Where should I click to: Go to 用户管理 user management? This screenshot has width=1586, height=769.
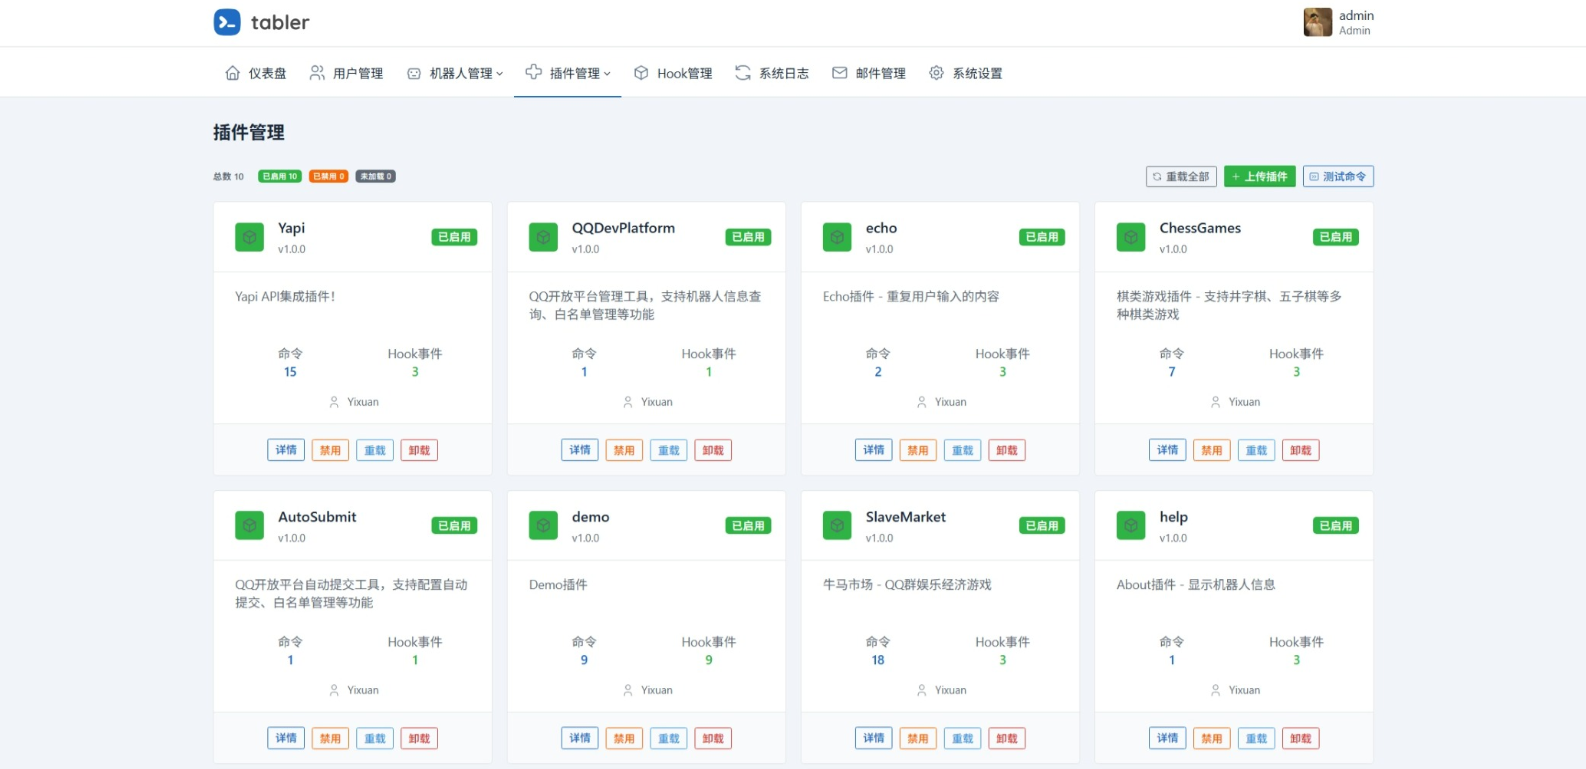(x=346, y=73)
